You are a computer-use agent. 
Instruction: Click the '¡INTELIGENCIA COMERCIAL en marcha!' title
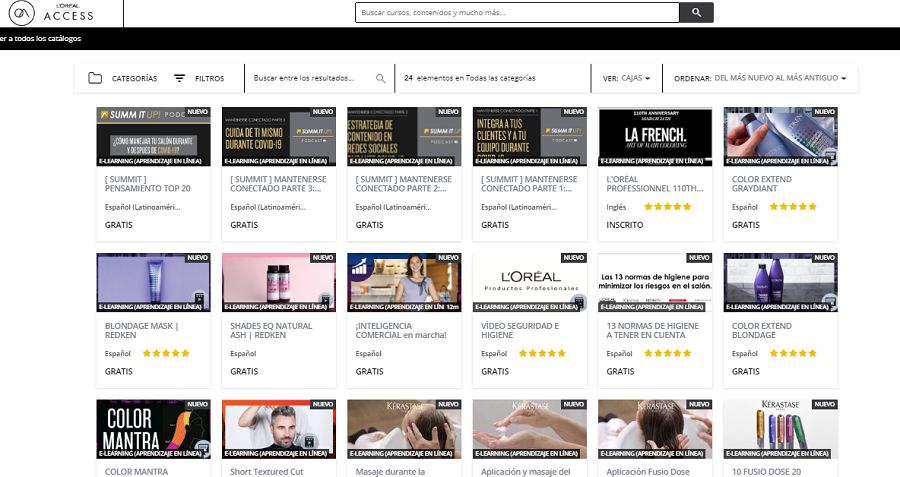coord(401,330)
